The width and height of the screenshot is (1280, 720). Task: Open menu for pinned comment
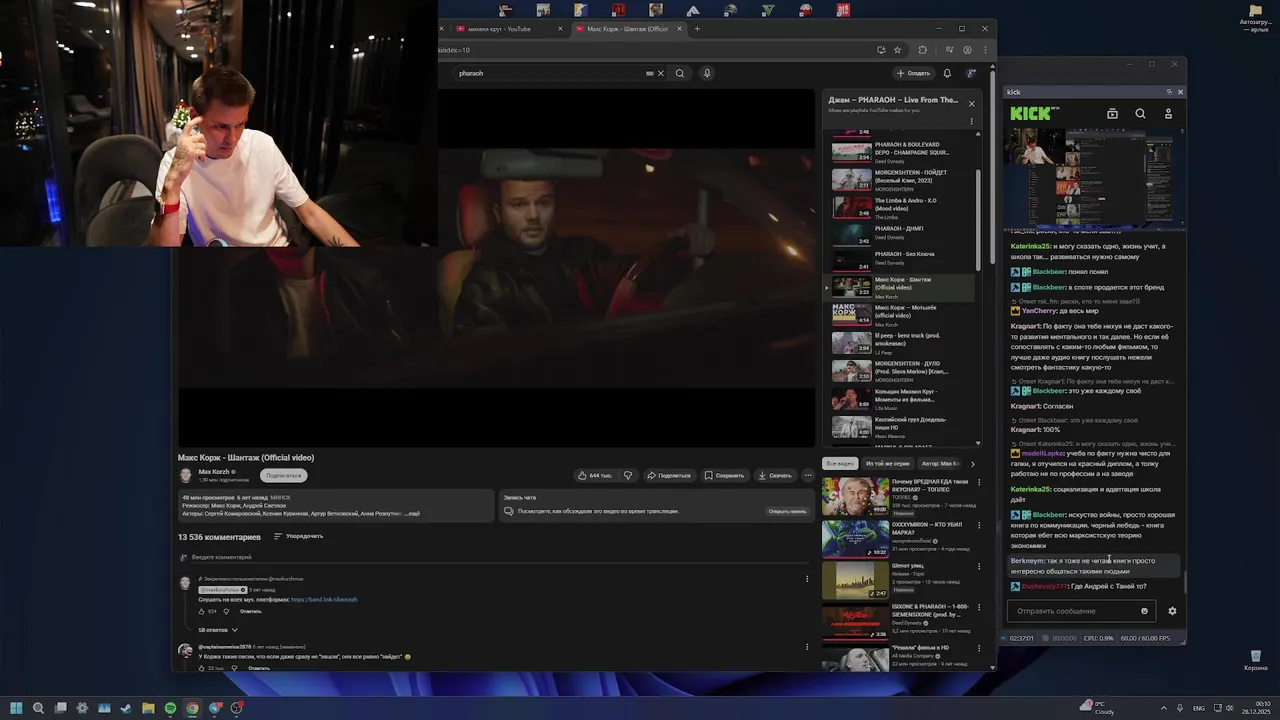(807, 578)
